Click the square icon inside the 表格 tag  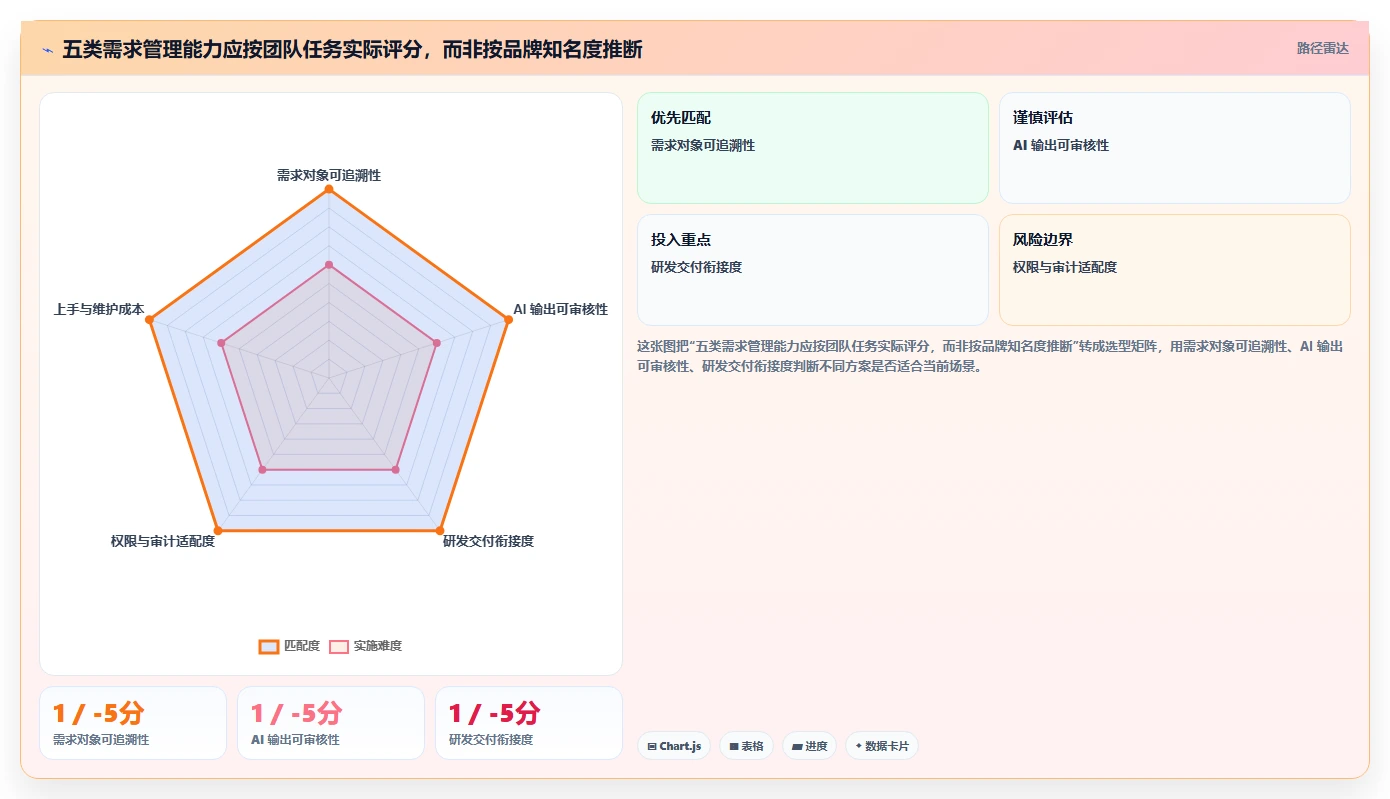tap(734, 746)
